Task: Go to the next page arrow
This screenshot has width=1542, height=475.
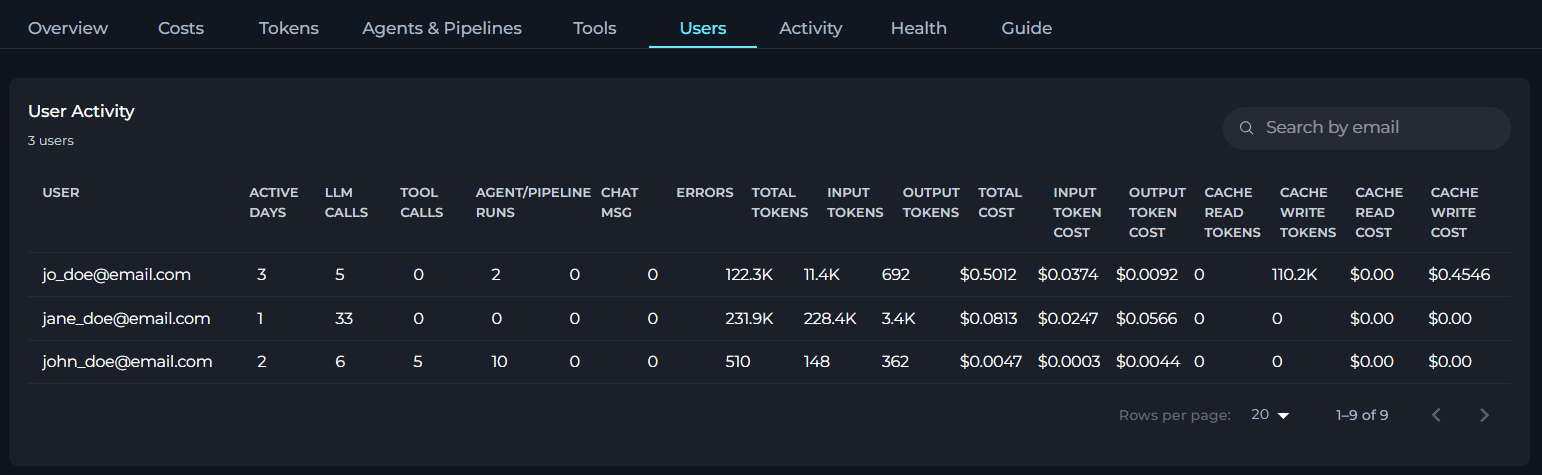Action: 1485,415
